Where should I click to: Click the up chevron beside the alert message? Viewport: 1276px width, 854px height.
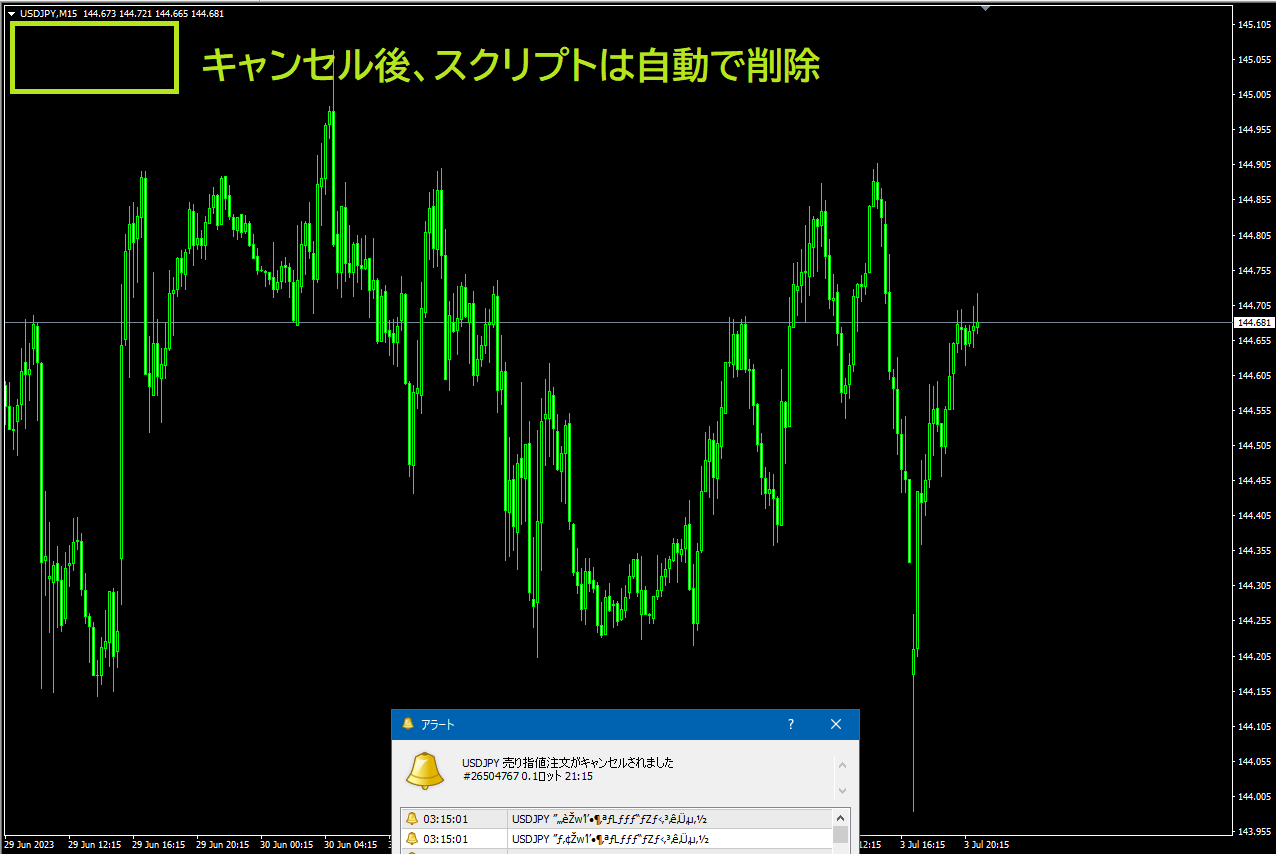pos(841,763)
